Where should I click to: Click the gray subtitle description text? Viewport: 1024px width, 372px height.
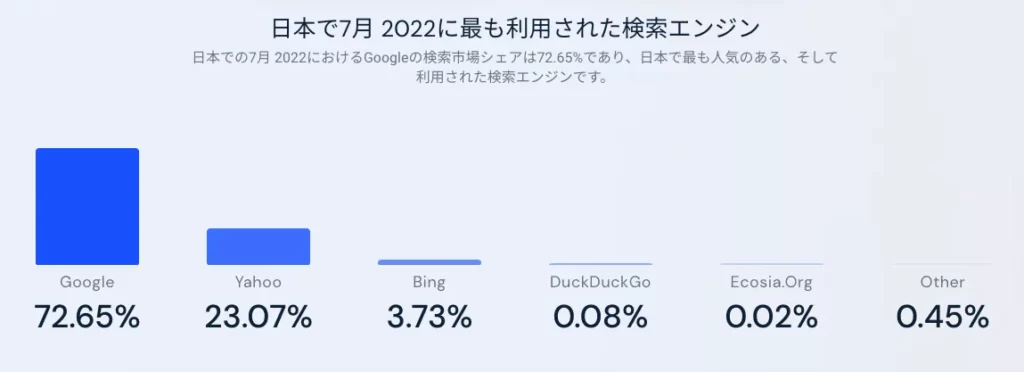[x=515, y=67]
